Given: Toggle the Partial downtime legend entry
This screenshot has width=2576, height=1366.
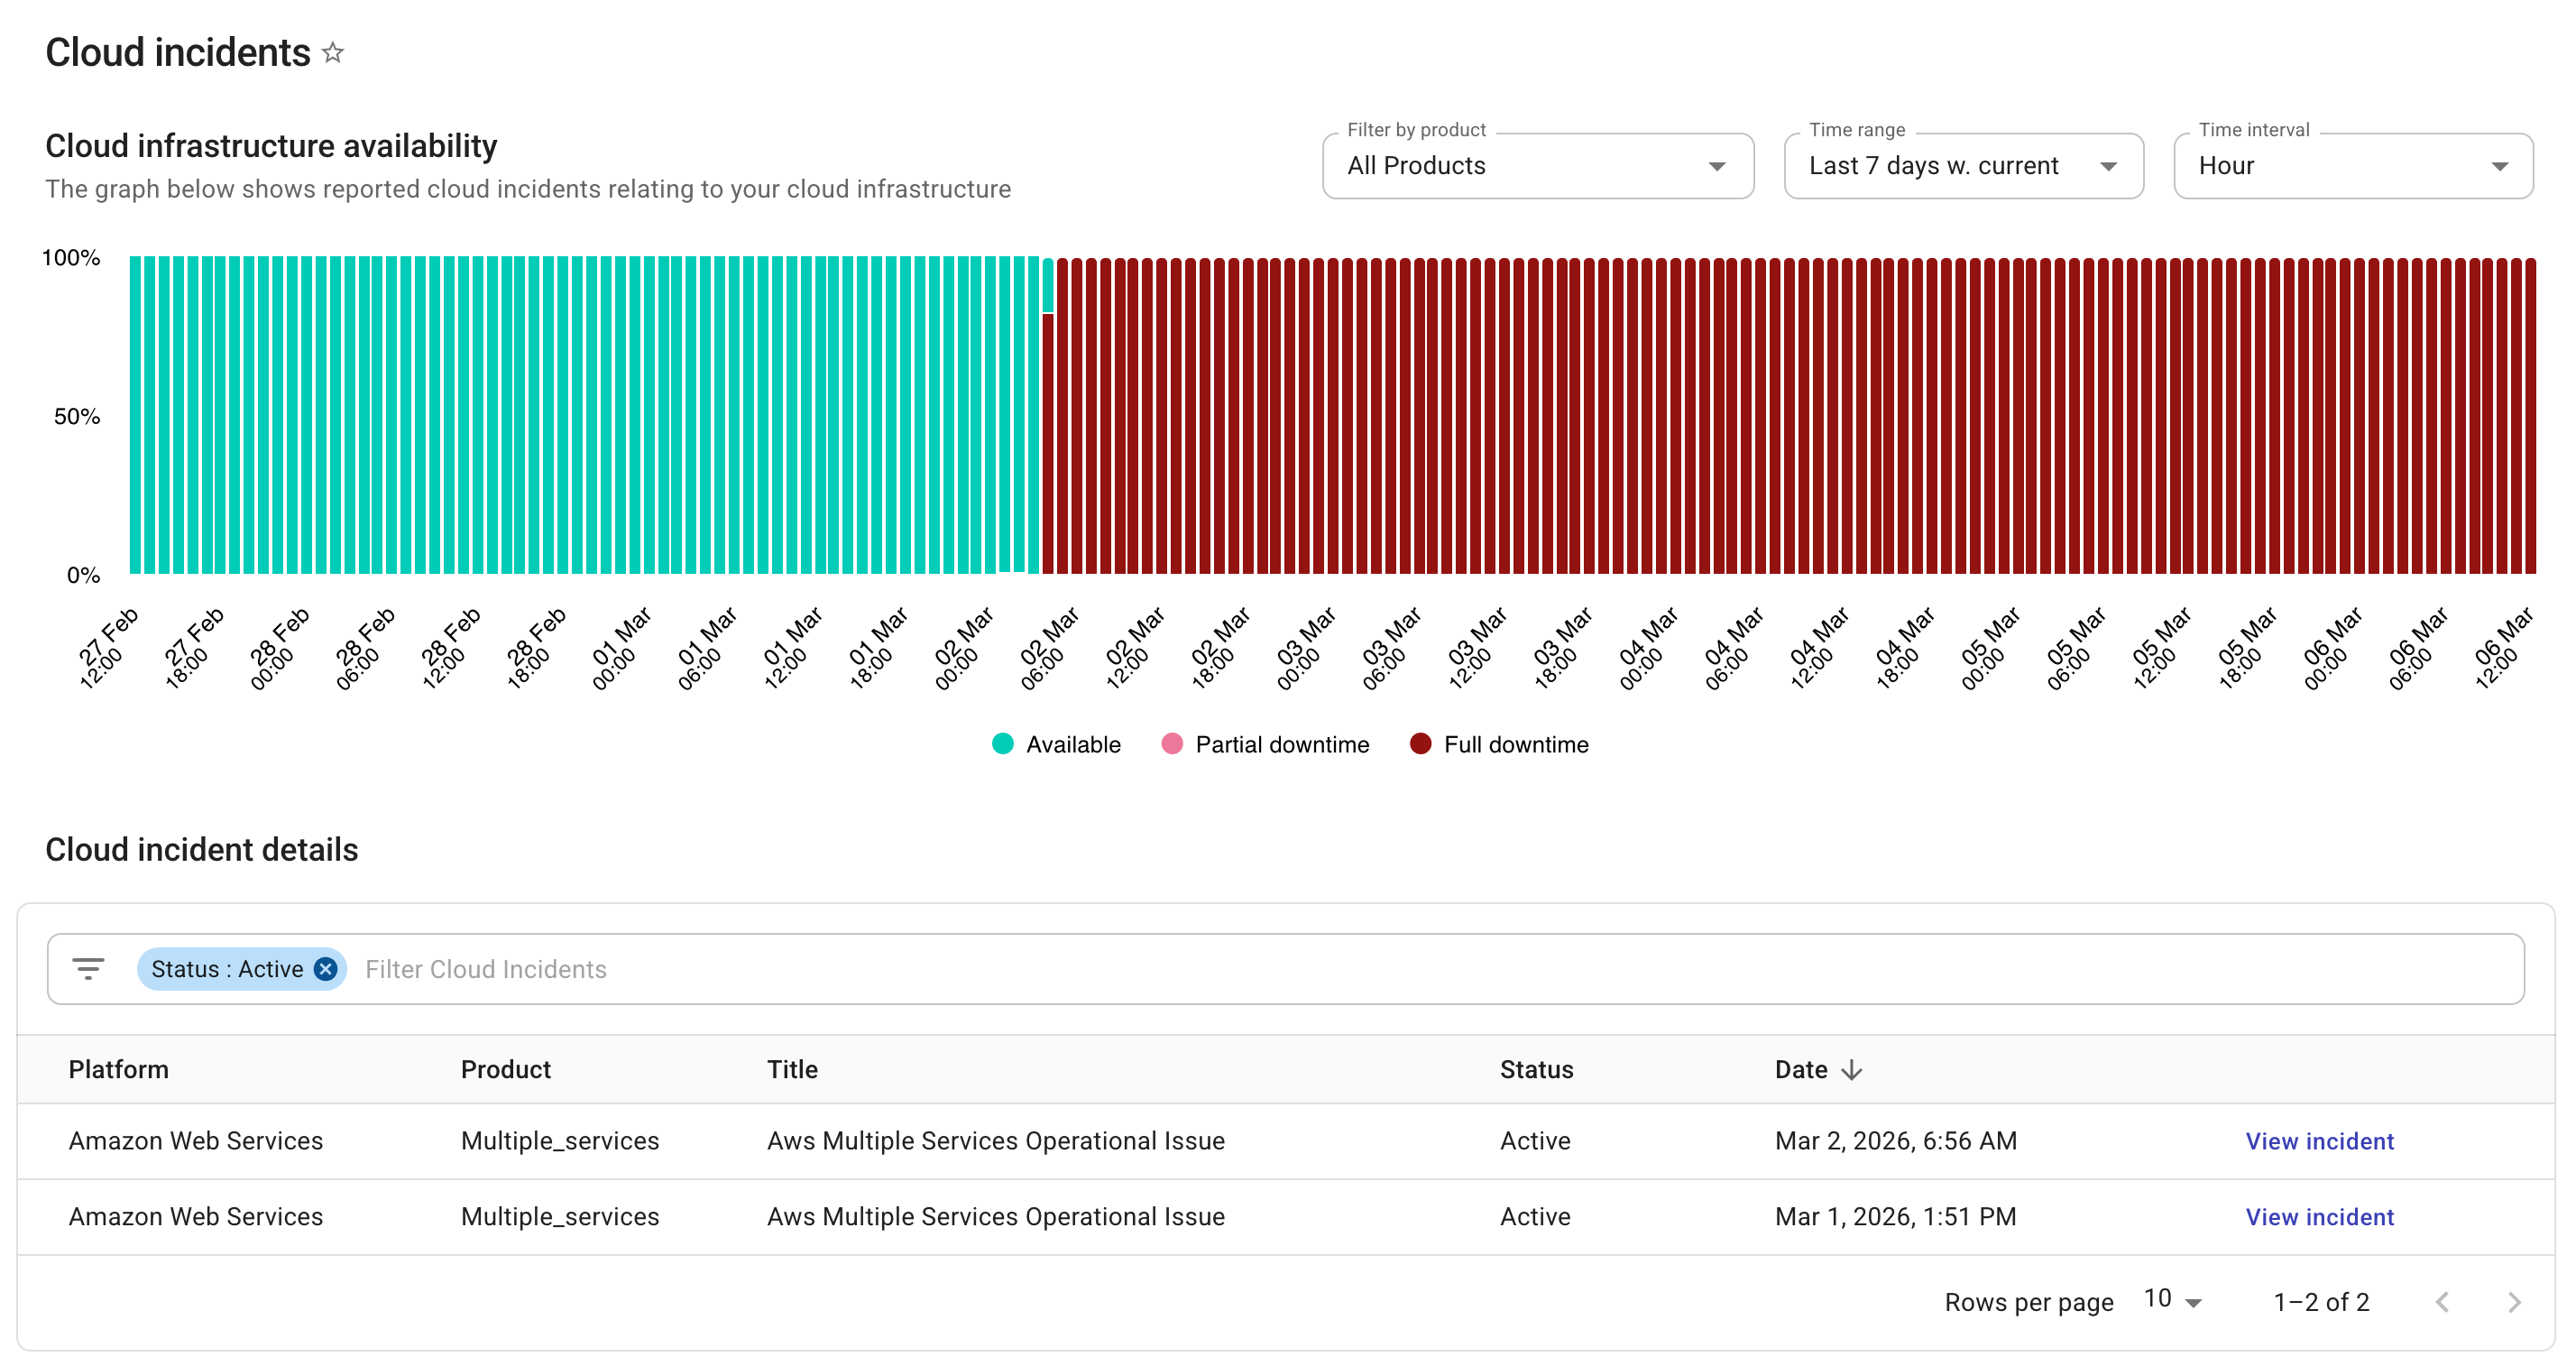Looking at the screenshot, I should click(x=1266, y=744).
